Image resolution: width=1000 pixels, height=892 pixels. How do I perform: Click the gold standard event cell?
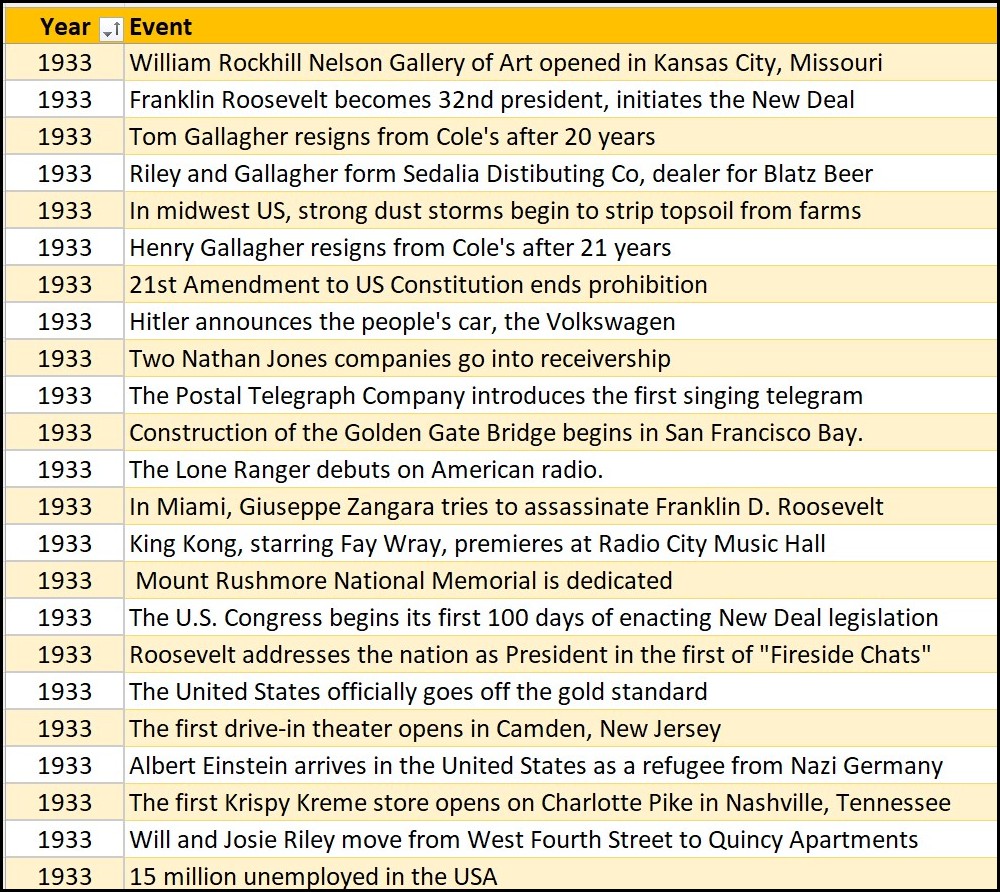pyautogui.click(x=418, y=692)
